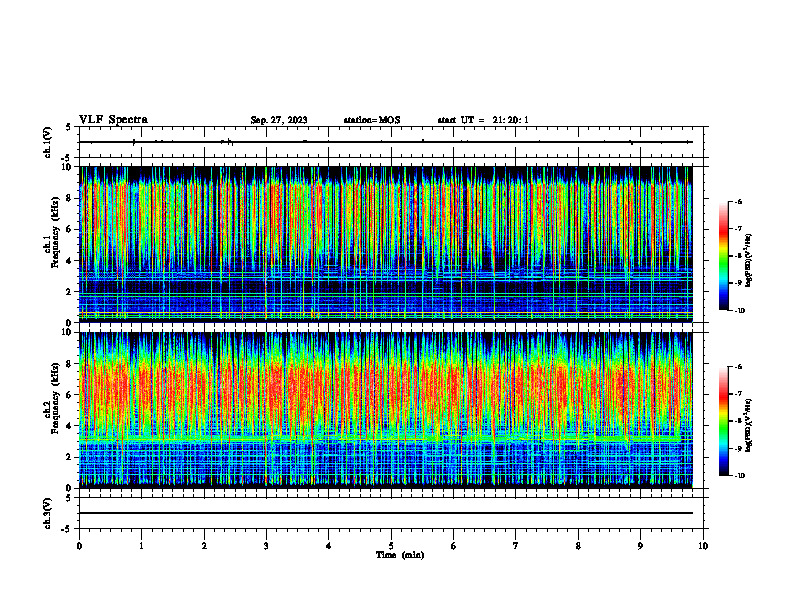Click the ch.2 color bar '-10' label

tap(740, 475)
